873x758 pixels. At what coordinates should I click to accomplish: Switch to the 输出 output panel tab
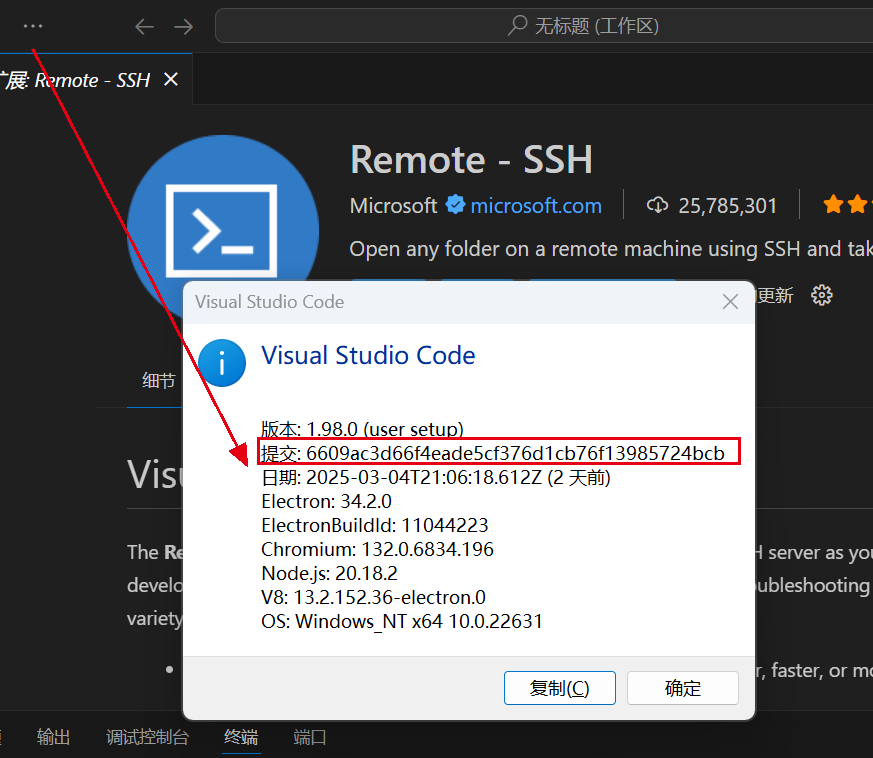tap(53, 737)
